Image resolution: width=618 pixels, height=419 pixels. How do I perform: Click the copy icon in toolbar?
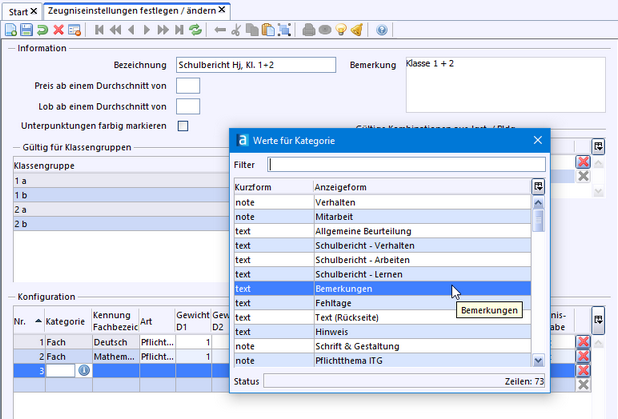(252, 30)
